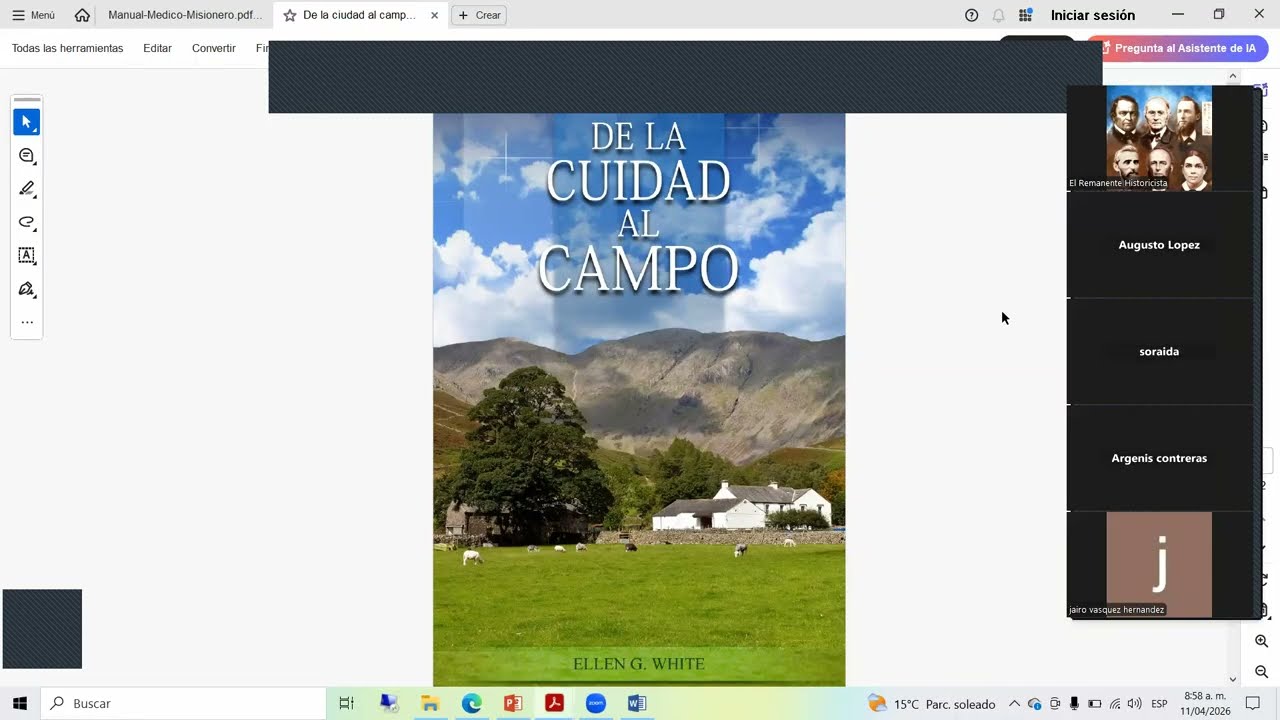Click the volume speaker tray icon
The image size is (1280, 720).
point(1134,704)
